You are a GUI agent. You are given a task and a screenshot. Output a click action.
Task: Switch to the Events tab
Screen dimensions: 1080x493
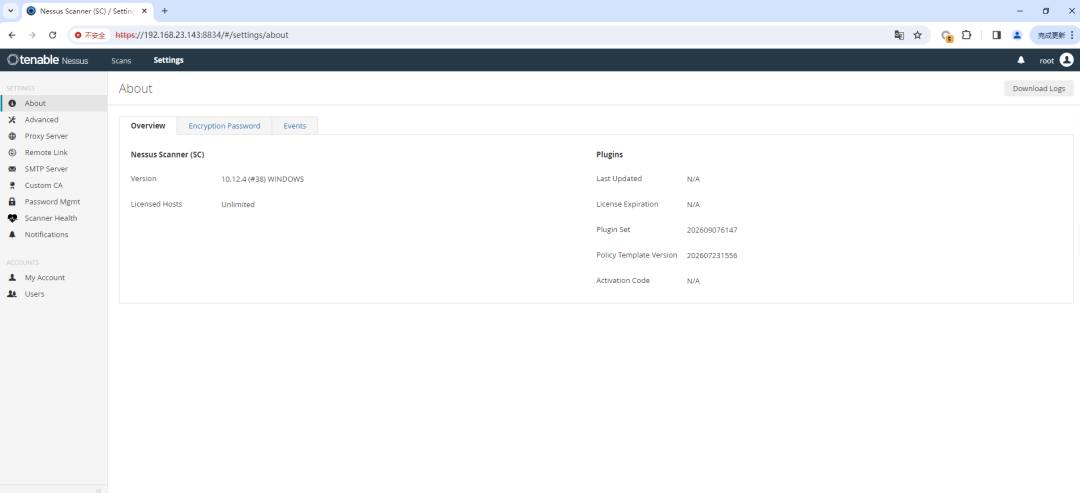coord(295,126)
